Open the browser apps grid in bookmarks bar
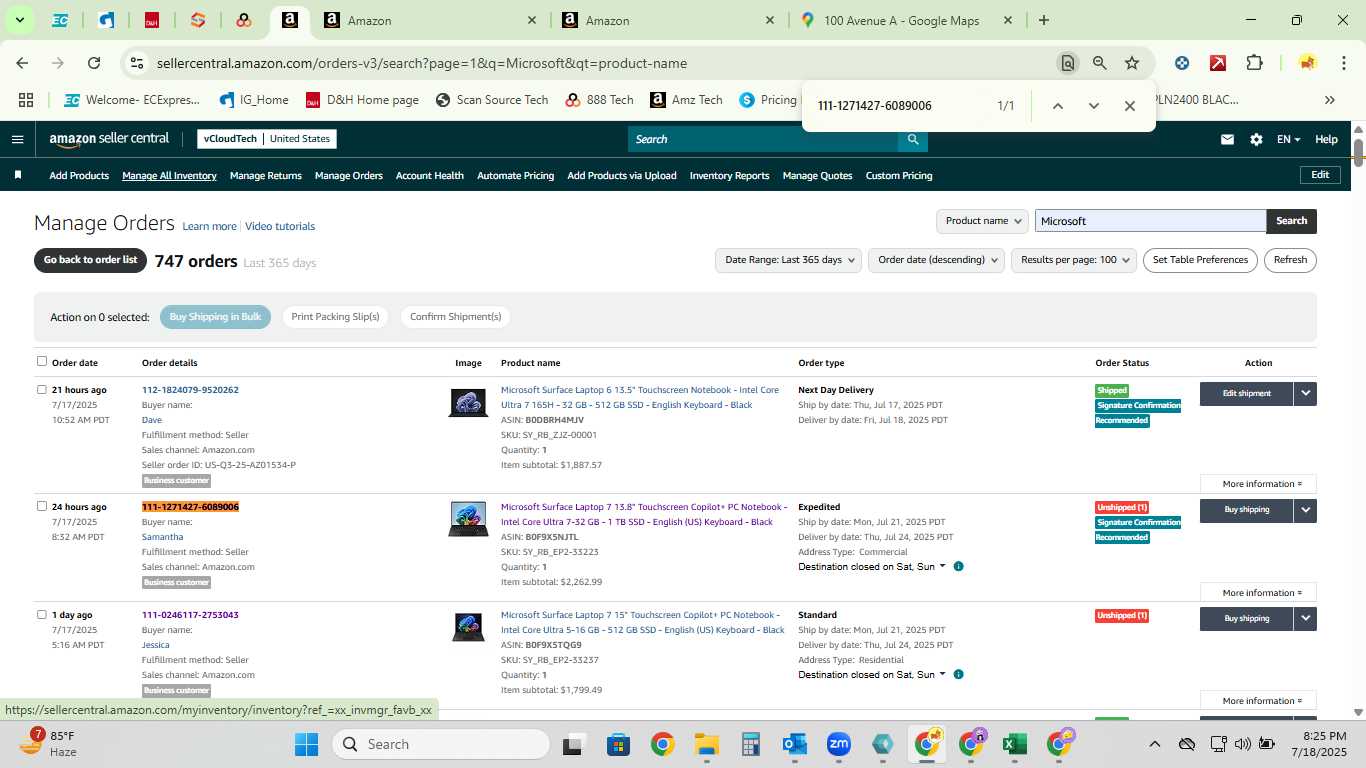 click(x=26, y=100)
